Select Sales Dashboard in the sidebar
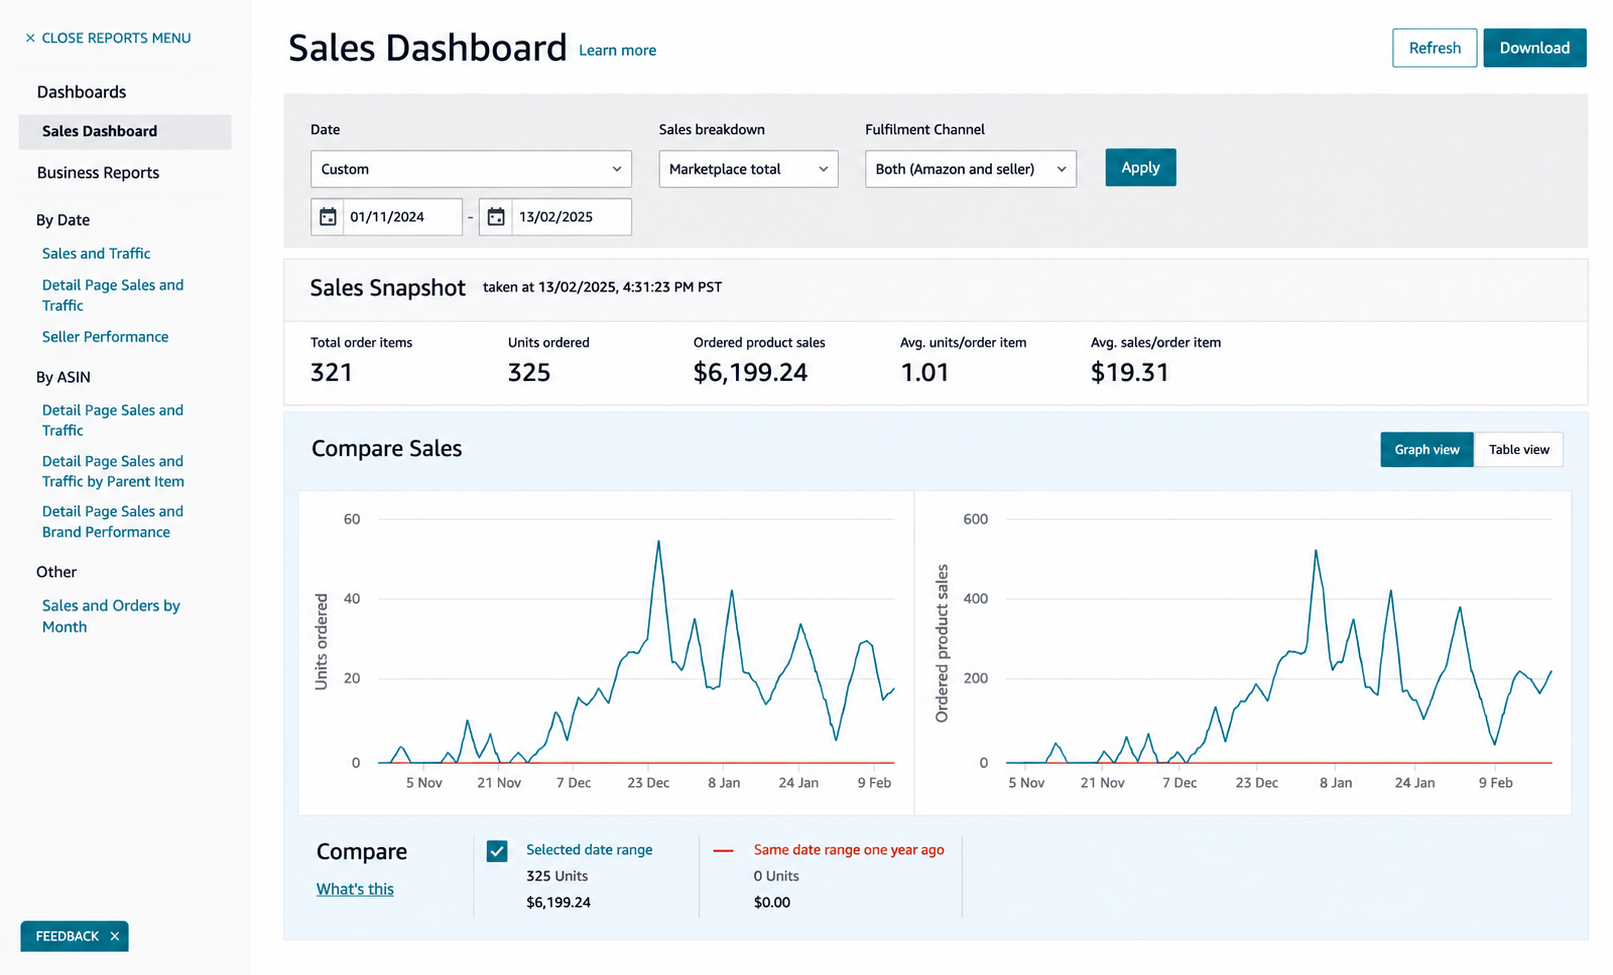Viewport: 1613px width, 975px height. 125,131
